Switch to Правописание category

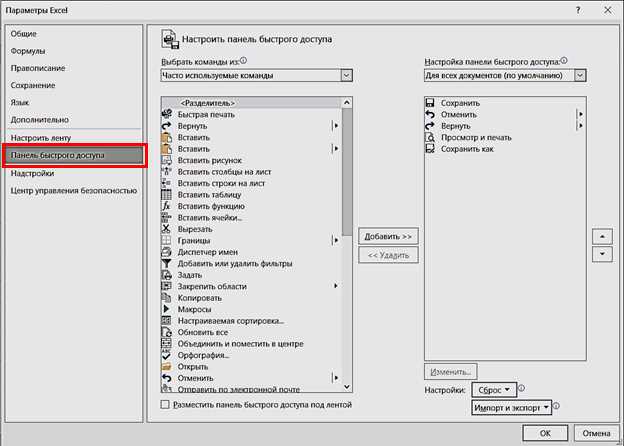[x=38, y=68]
